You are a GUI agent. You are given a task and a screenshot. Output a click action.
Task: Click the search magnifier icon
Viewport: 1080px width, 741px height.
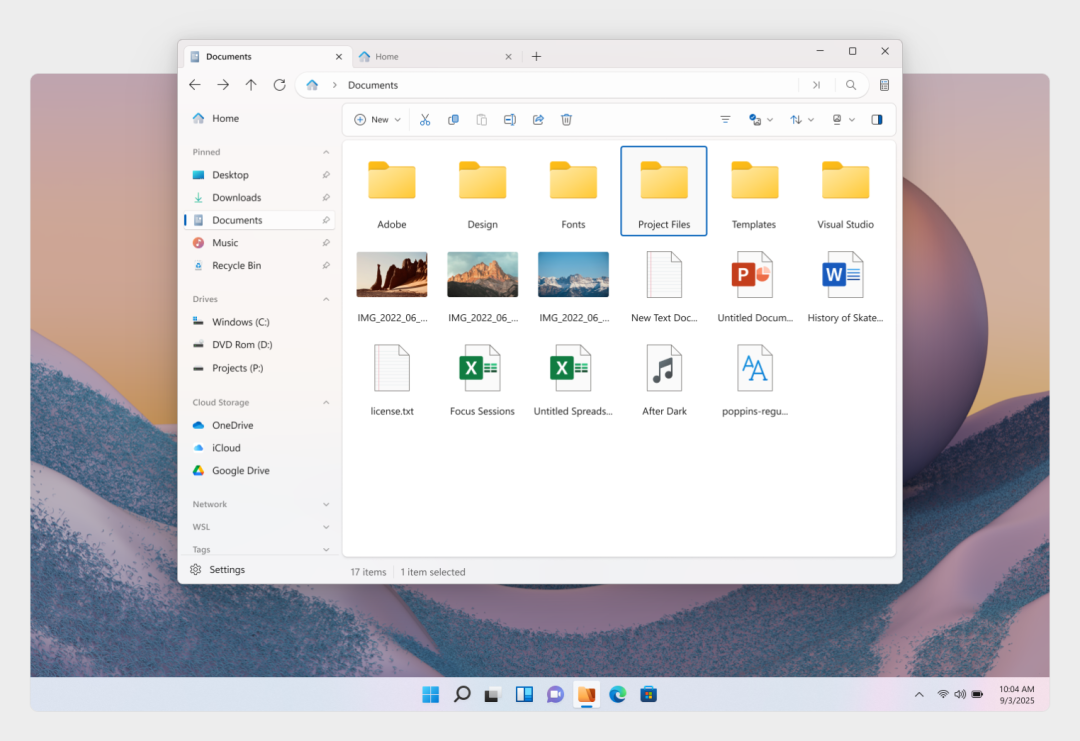click(x=851, y=85)
